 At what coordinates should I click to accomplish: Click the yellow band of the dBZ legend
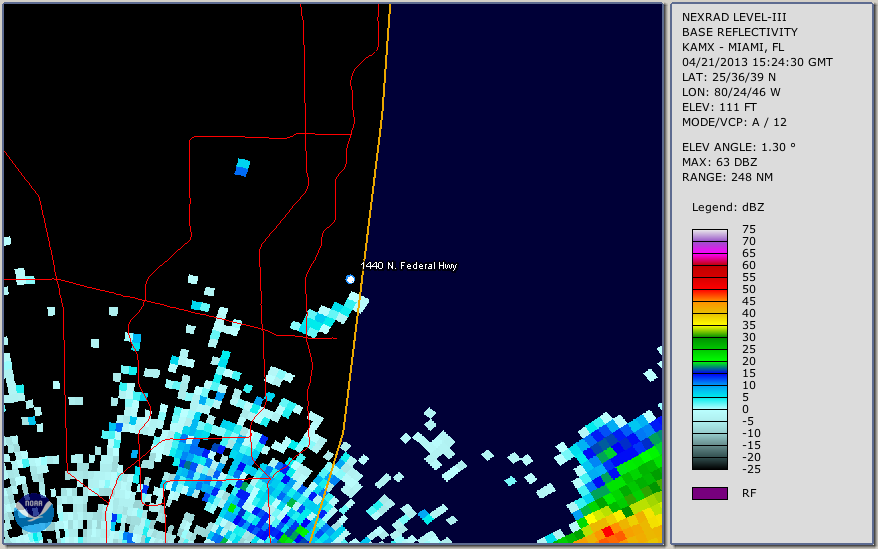click(709, 319)
